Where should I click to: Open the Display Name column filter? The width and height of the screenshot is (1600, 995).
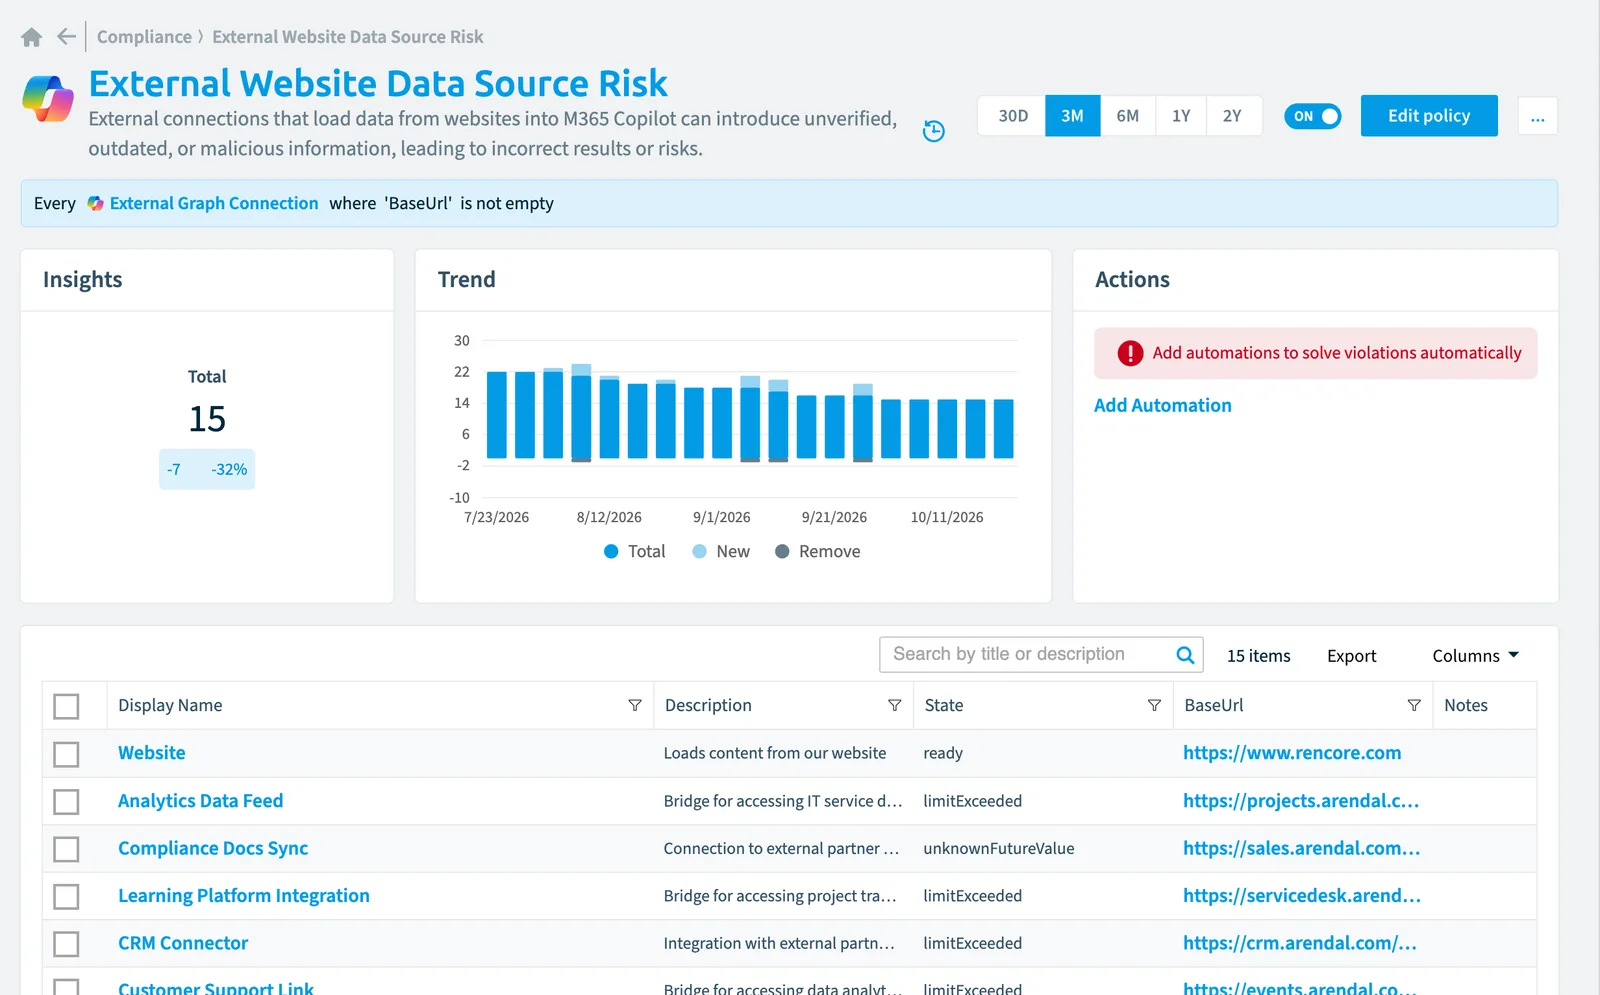(x=634, y=705)
